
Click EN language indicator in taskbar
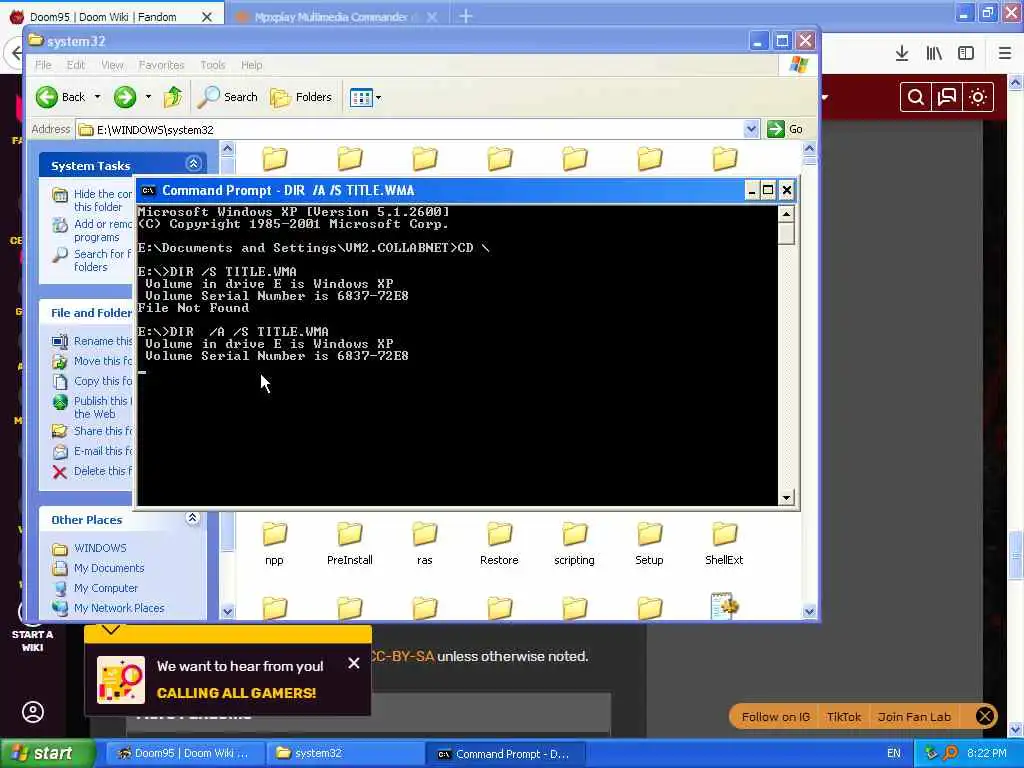(893, 754)
